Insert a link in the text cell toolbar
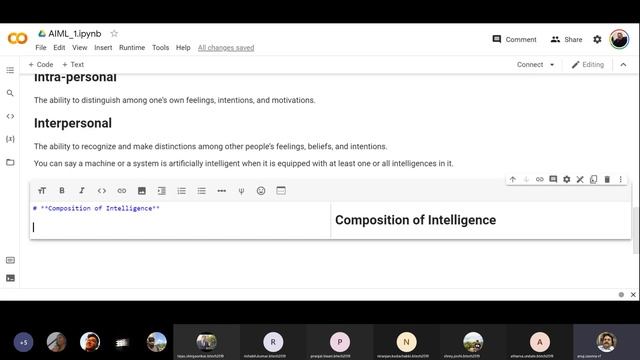640x360 pixels. click(122, 191)
